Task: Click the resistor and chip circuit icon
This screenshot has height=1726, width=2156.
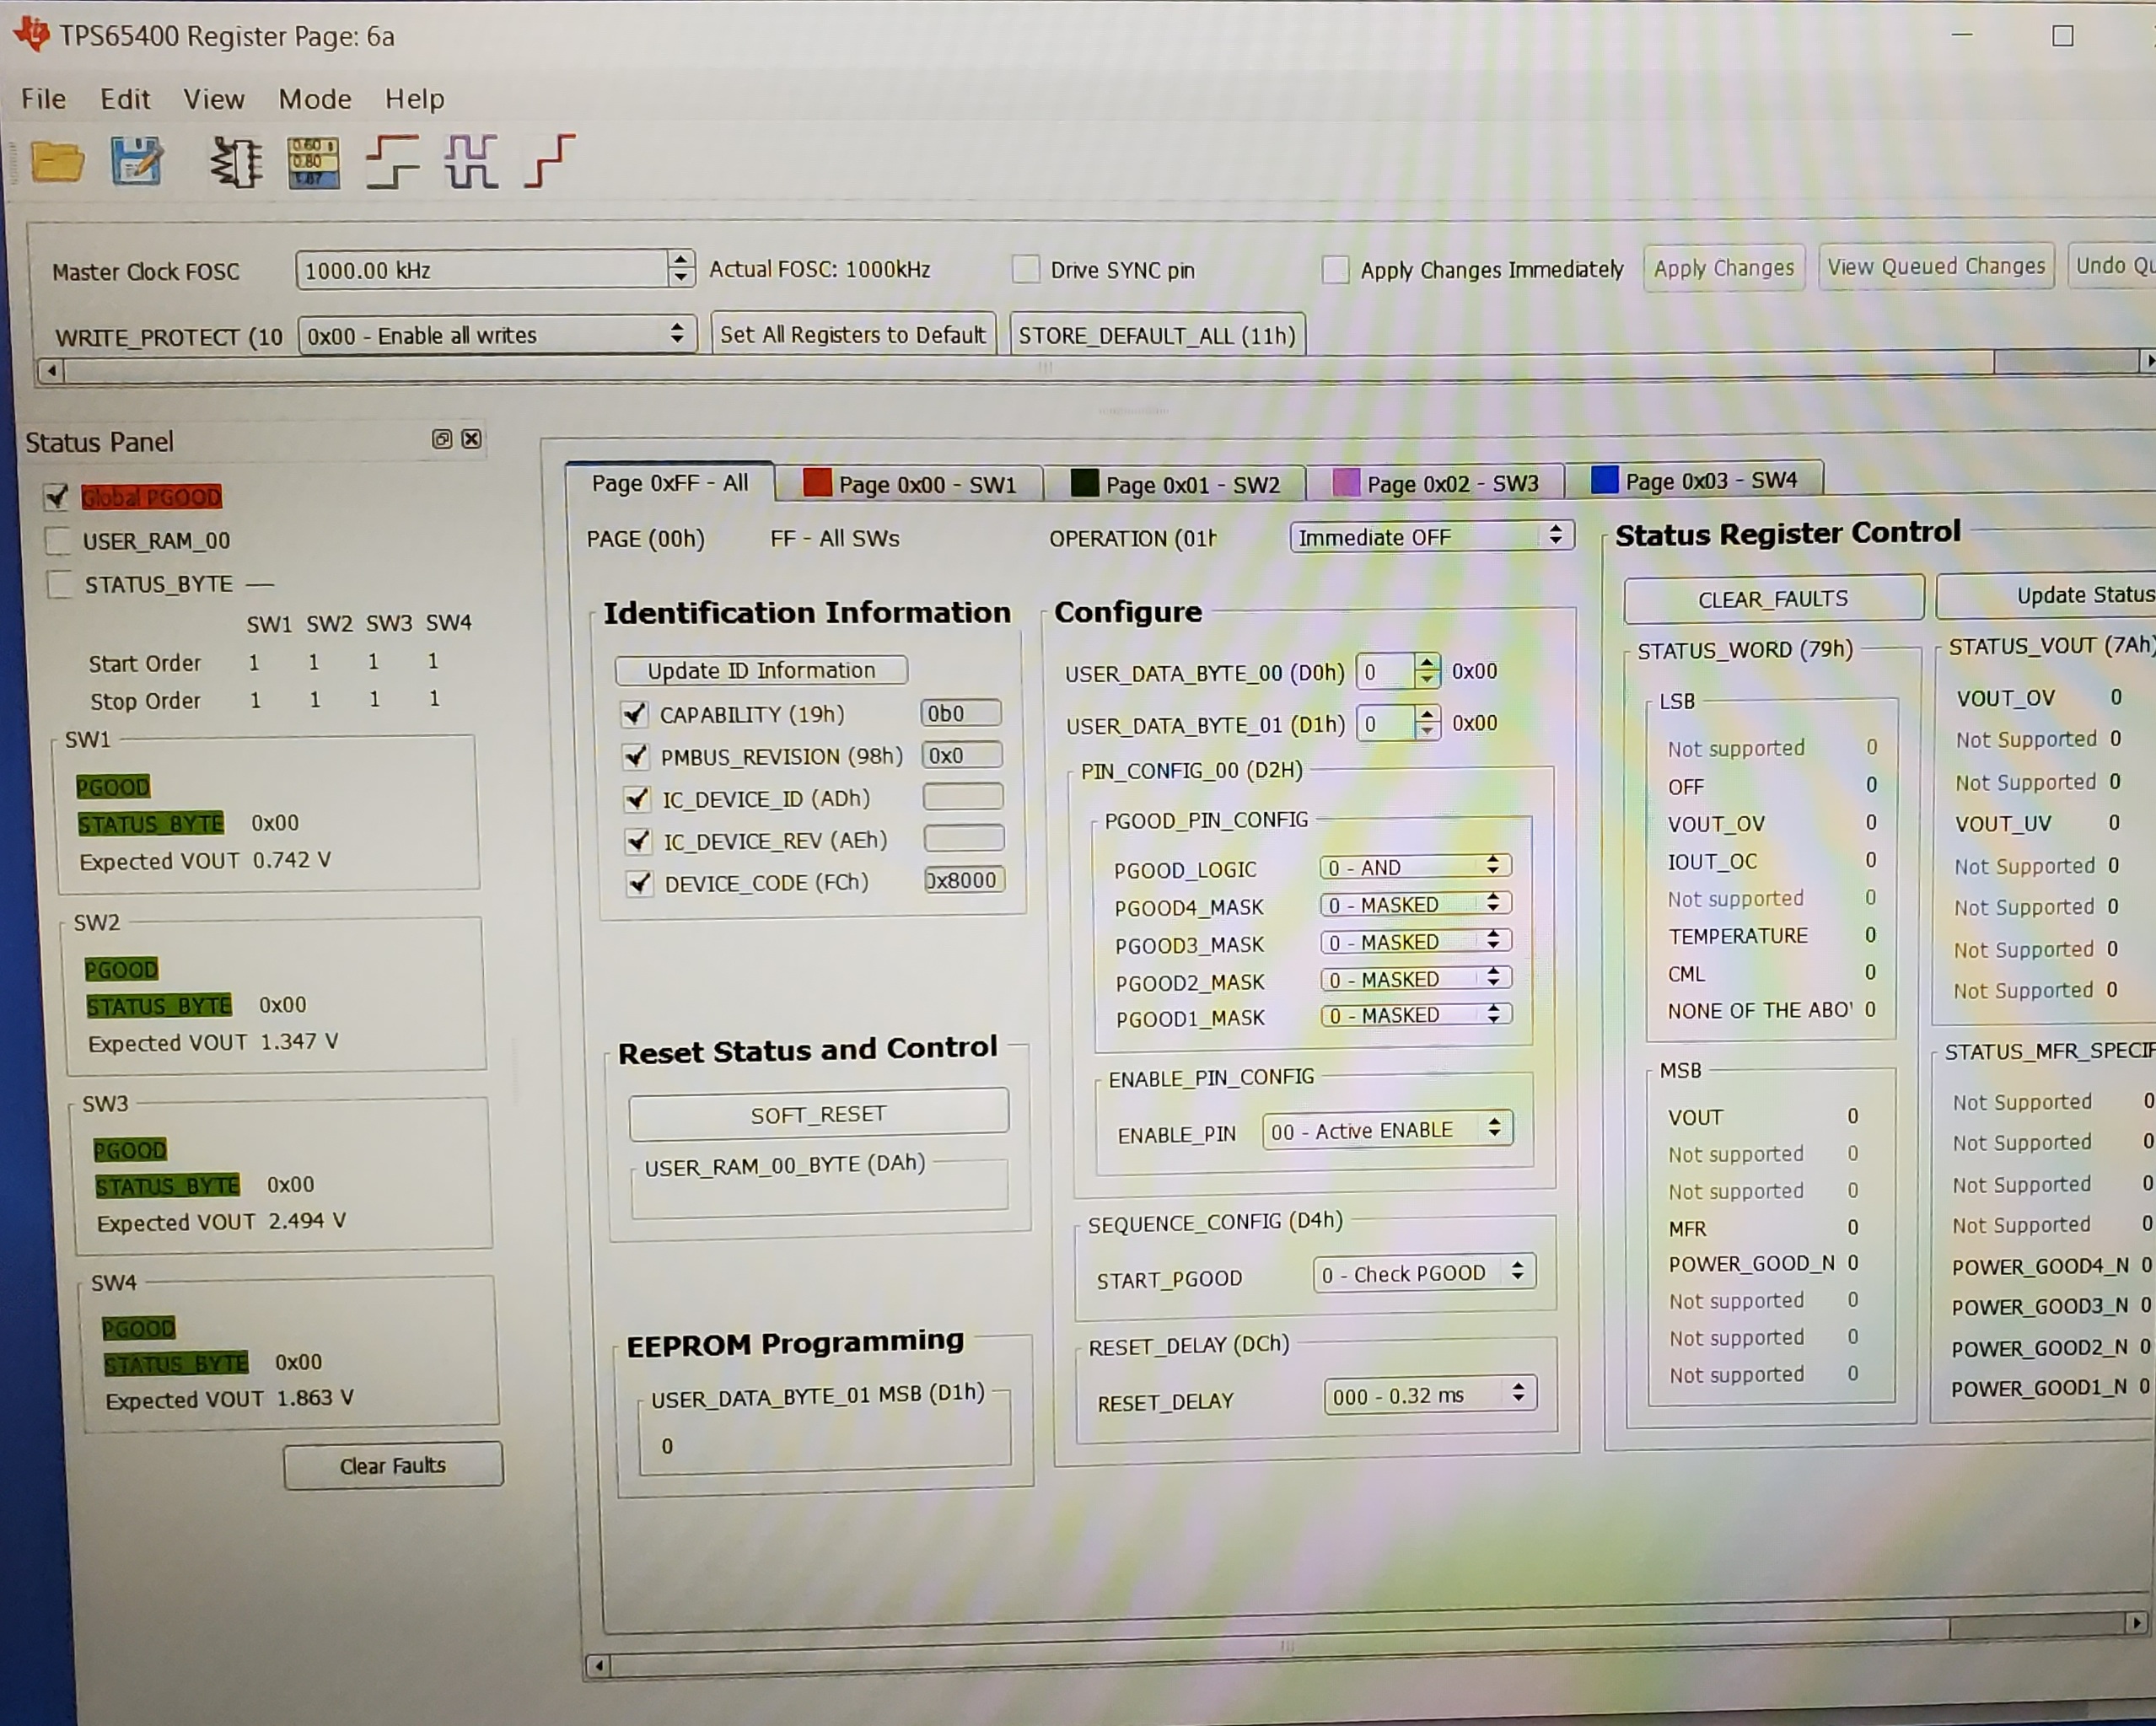Action: click(236, 162)
